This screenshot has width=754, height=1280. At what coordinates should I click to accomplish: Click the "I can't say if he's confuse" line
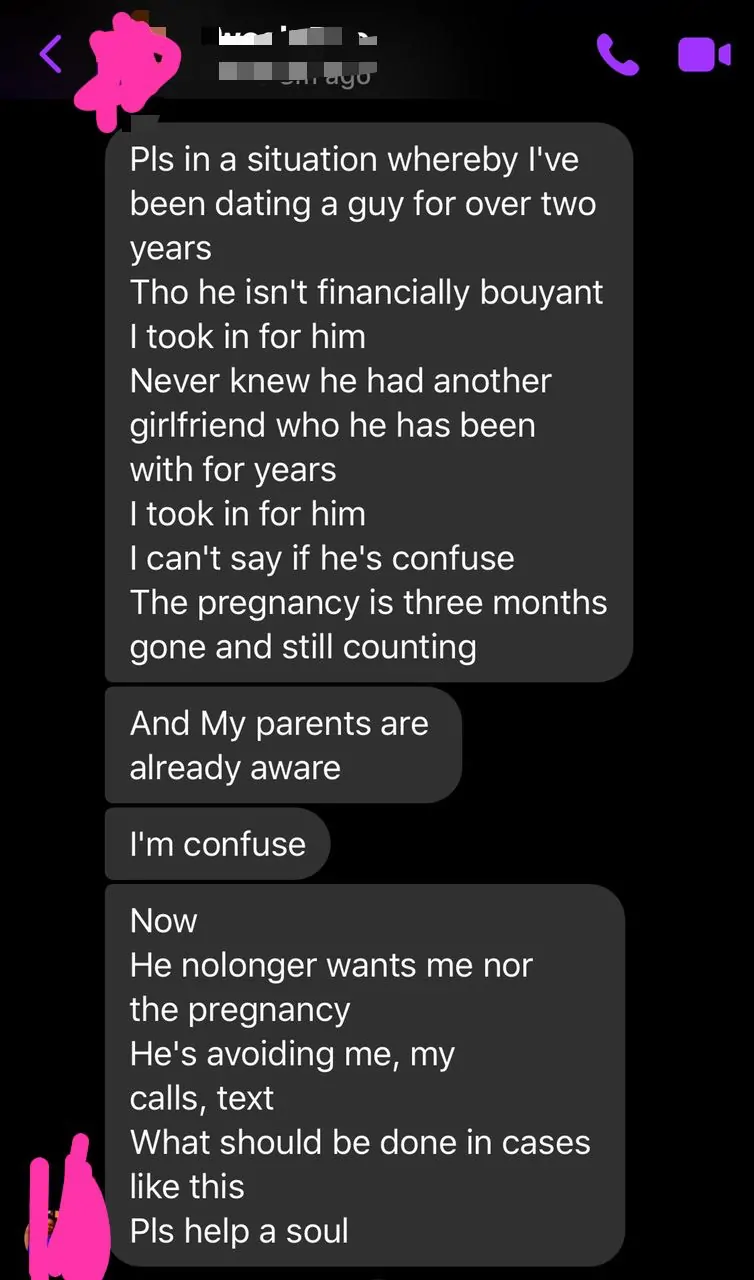[321, 558]
